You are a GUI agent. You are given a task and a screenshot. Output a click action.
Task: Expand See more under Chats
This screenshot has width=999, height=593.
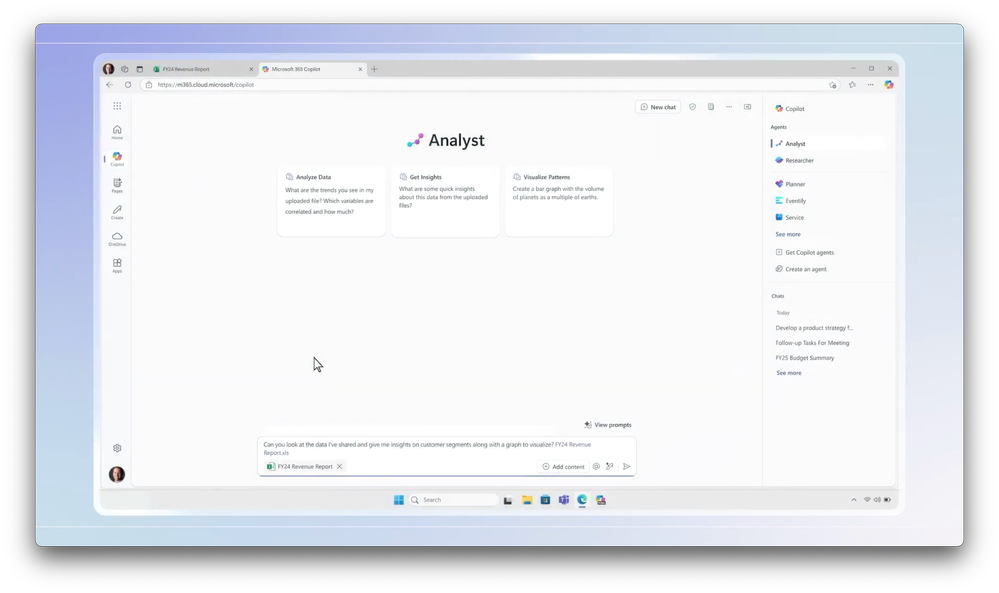point(789,373)
